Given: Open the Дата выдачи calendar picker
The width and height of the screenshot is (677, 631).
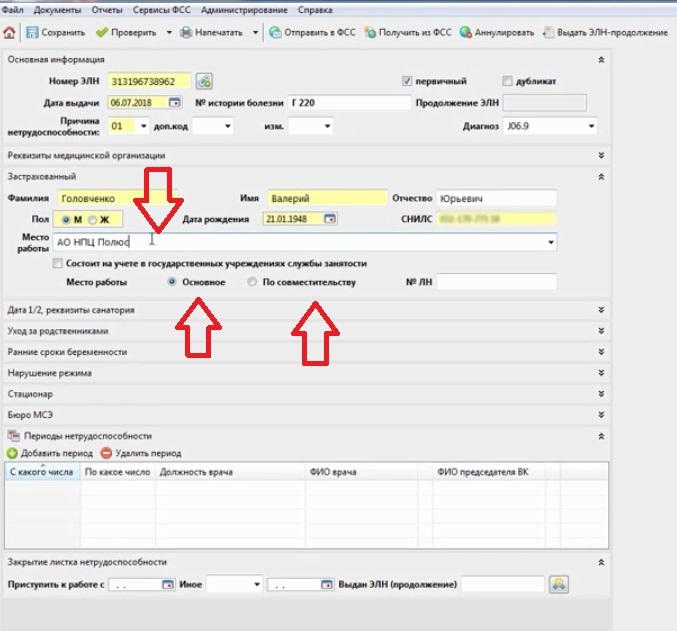Looking at the screenshot, I should pos(174,102).
